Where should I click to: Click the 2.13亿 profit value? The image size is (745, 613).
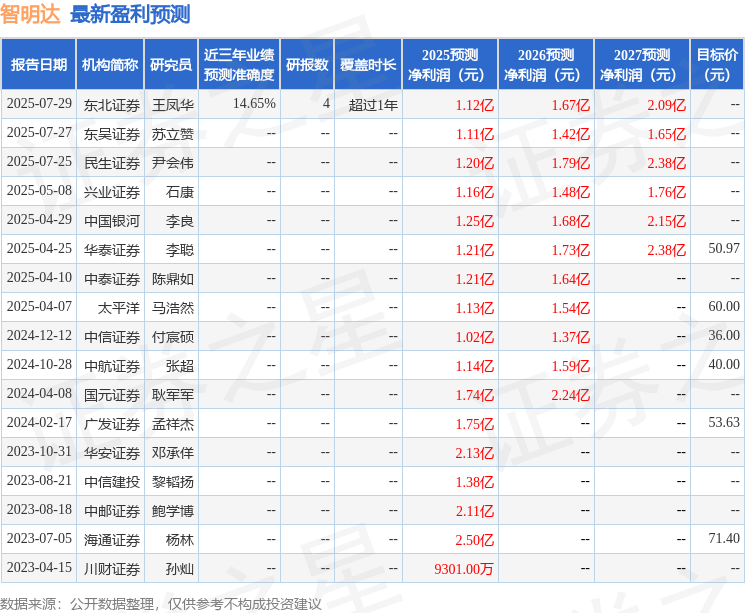pos(475,453)
